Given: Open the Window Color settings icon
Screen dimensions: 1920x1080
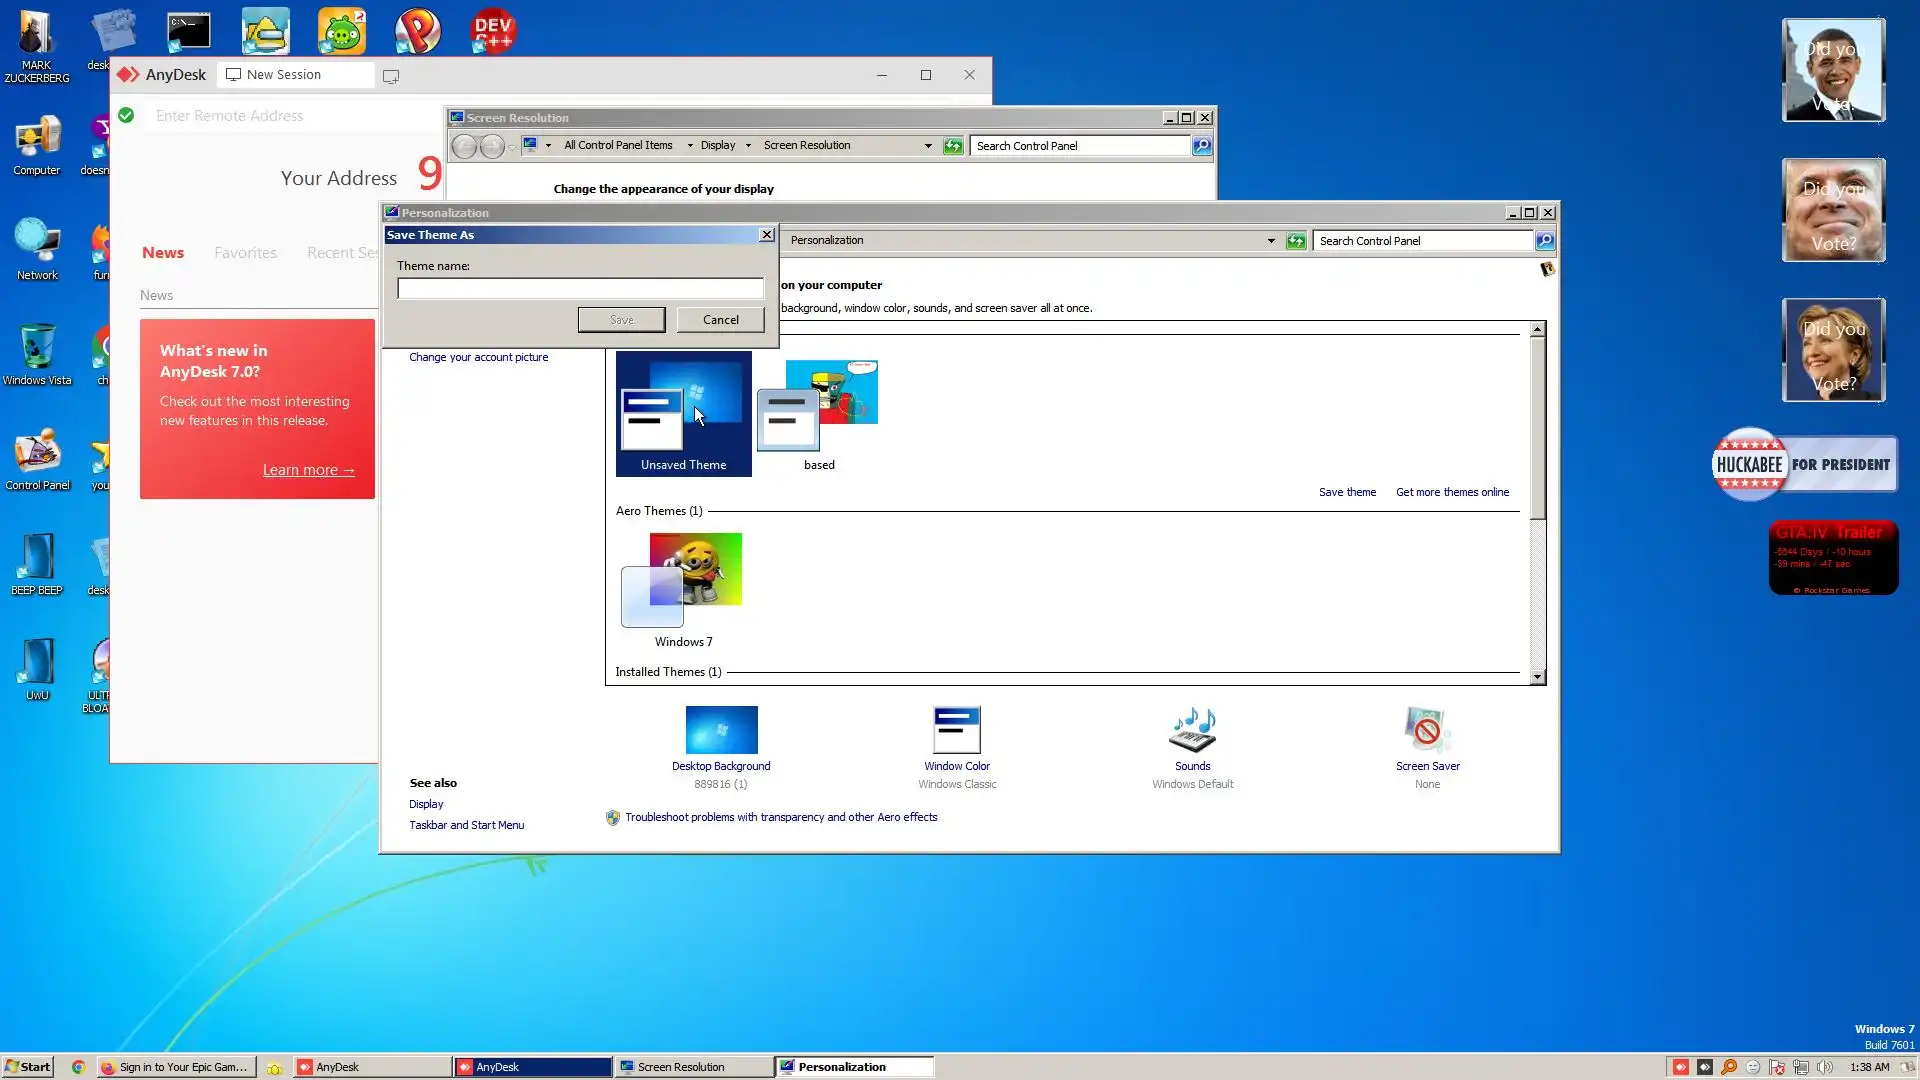Looking at the screenshot, I should [x=956, y=730].
